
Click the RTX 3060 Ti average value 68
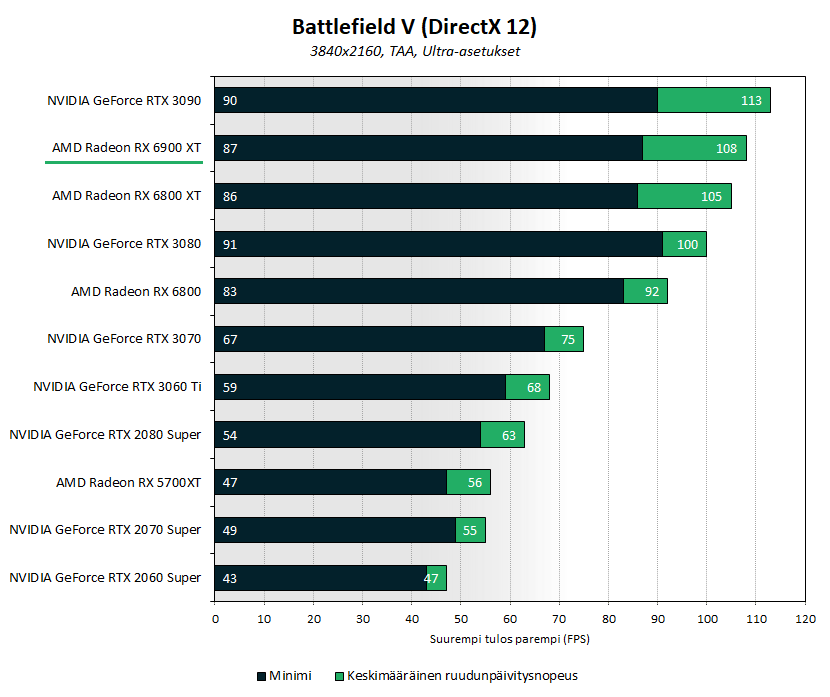[x=534, y=388]
